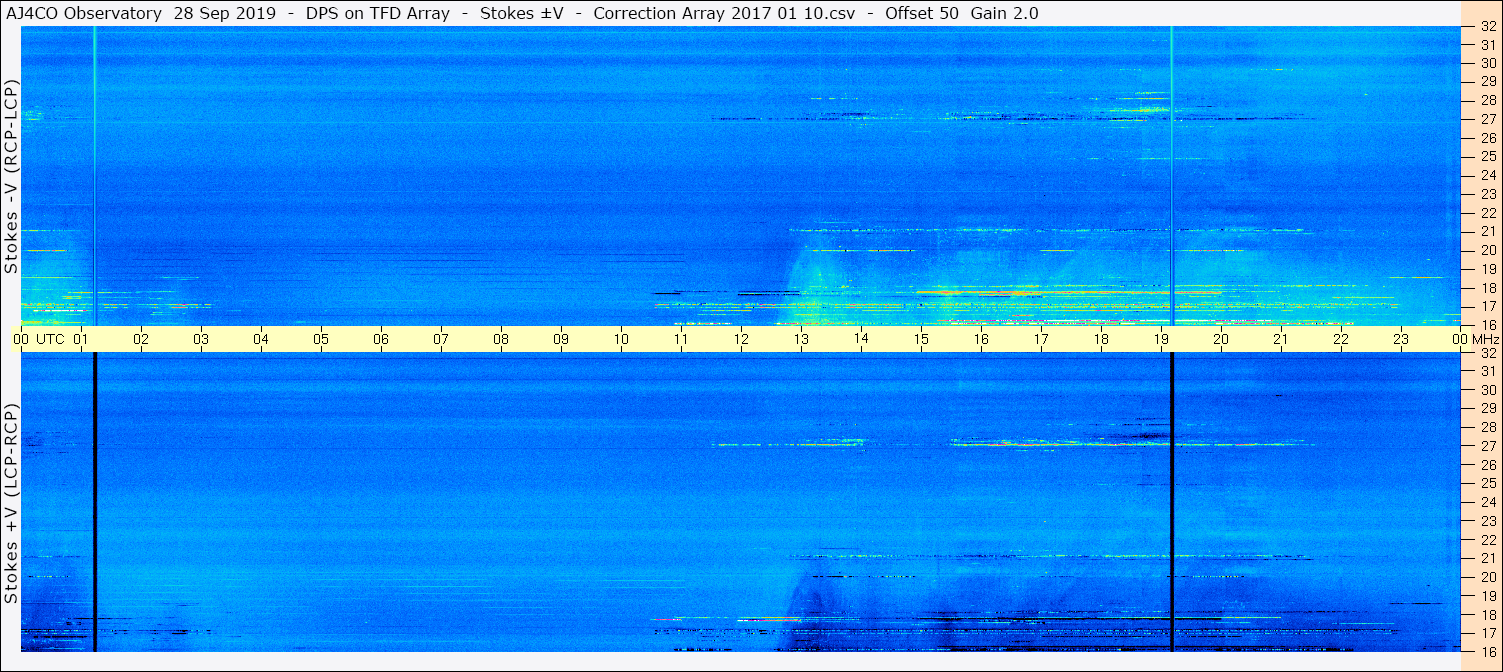Click the 32 MHz tick on upper scale
The height and width of the screenshot is (672, 1503).
point(1487,26)
